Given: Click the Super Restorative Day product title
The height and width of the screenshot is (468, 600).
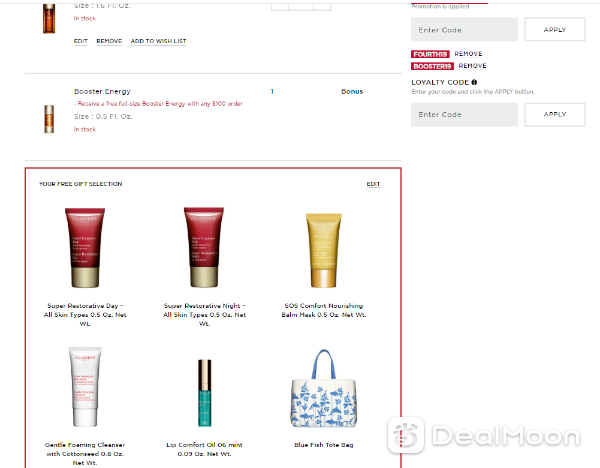Looking at the screenshot, I should (85, 315).
